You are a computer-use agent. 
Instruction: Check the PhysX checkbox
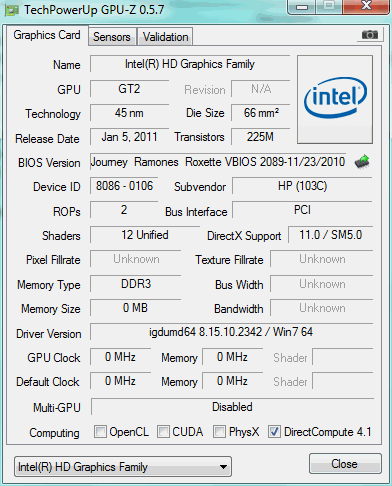tap(219, 432)
